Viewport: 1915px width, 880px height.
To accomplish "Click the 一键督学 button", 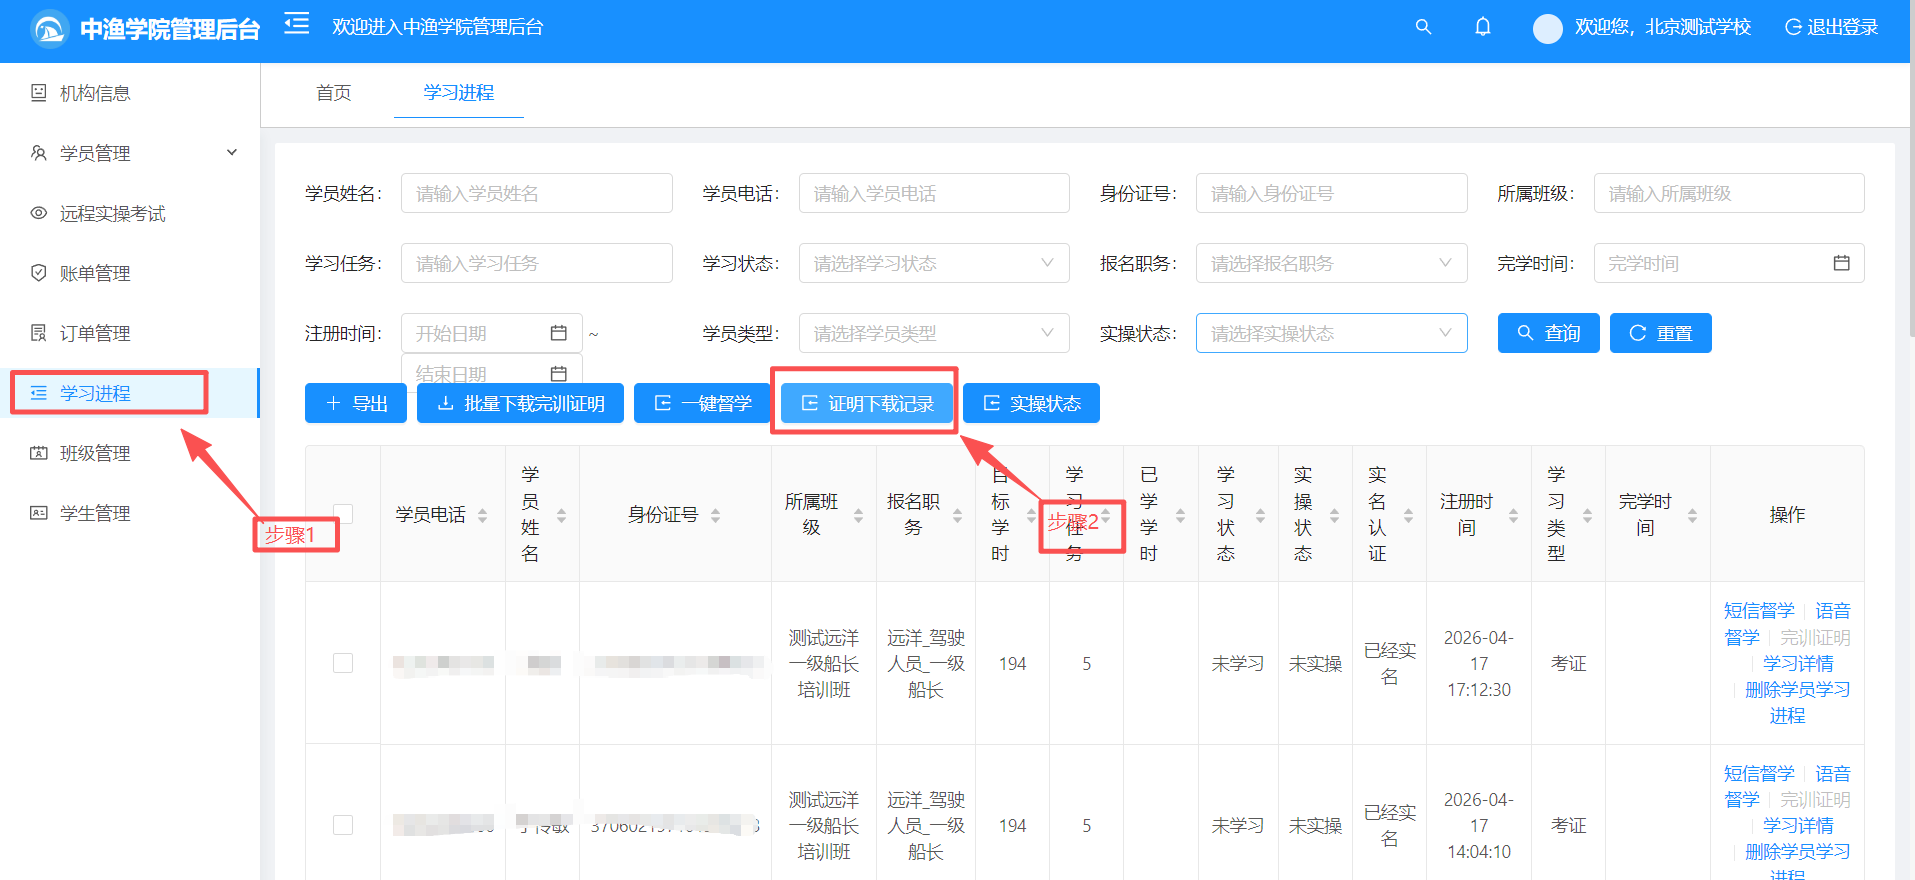I will (702, 403).
